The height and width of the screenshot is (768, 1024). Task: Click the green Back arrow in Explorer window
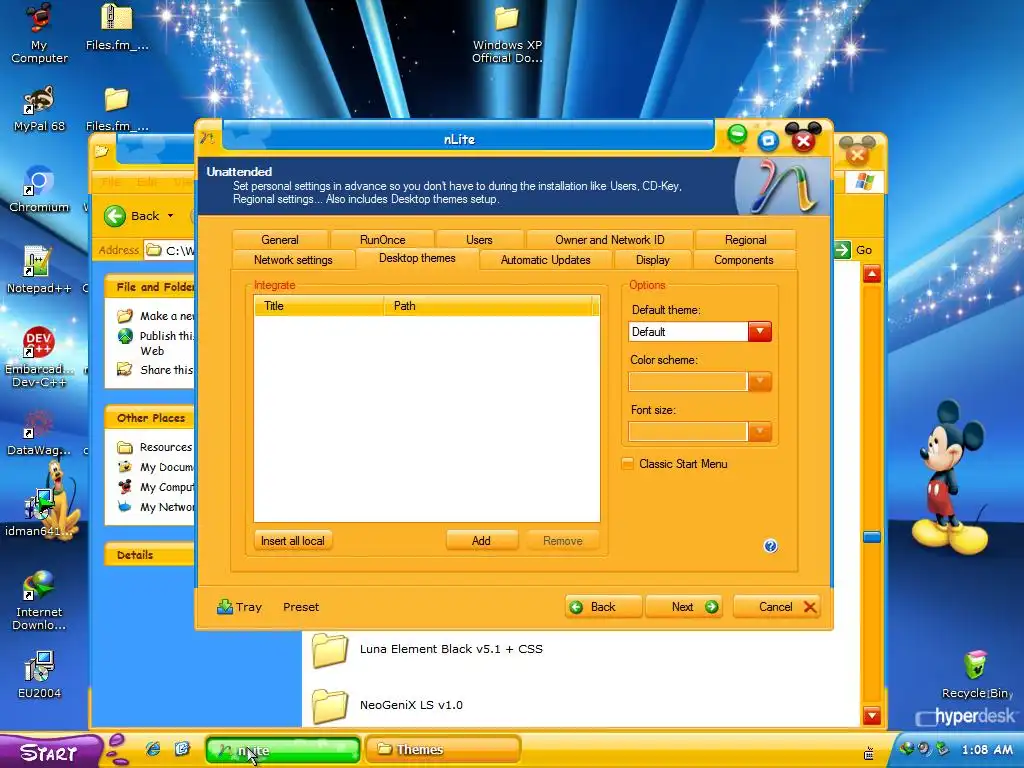(x=115, y=216)
